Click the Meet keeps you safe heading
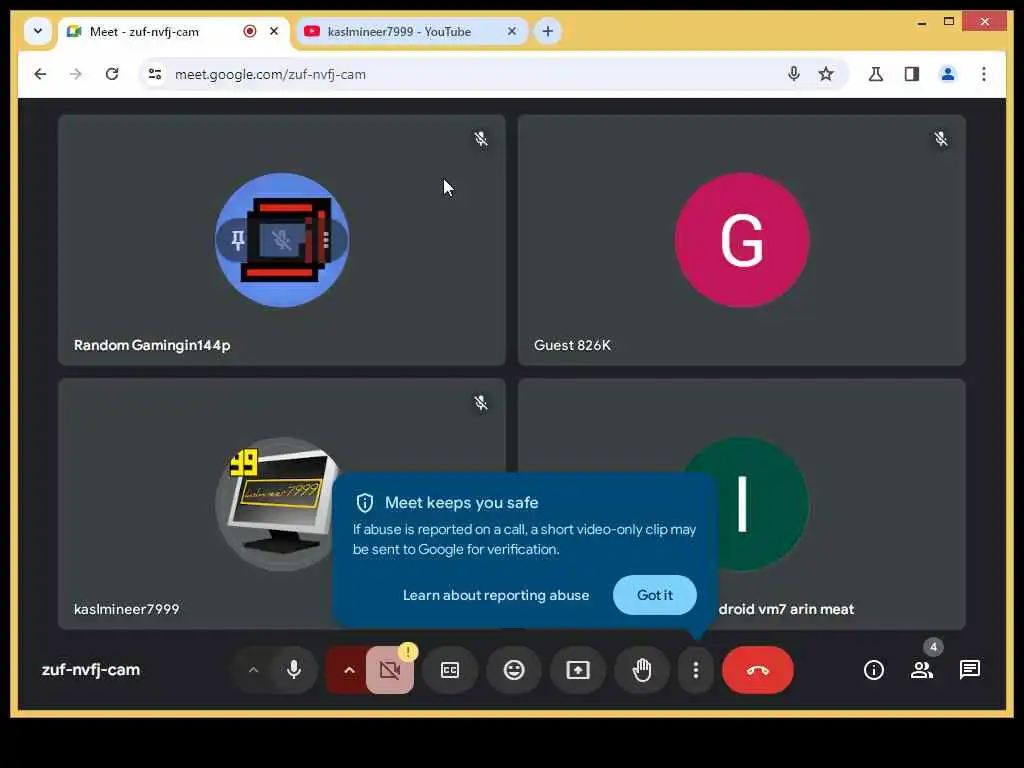 (461, 502)
